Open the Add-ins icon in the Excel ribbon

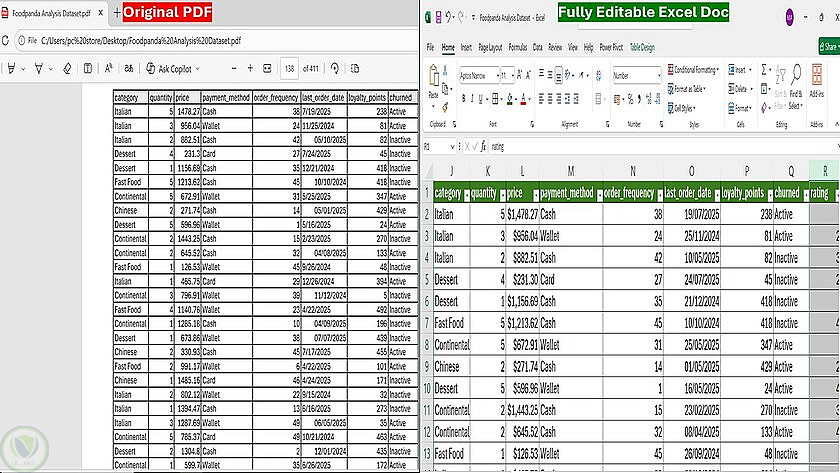click(x=816, y=75)
